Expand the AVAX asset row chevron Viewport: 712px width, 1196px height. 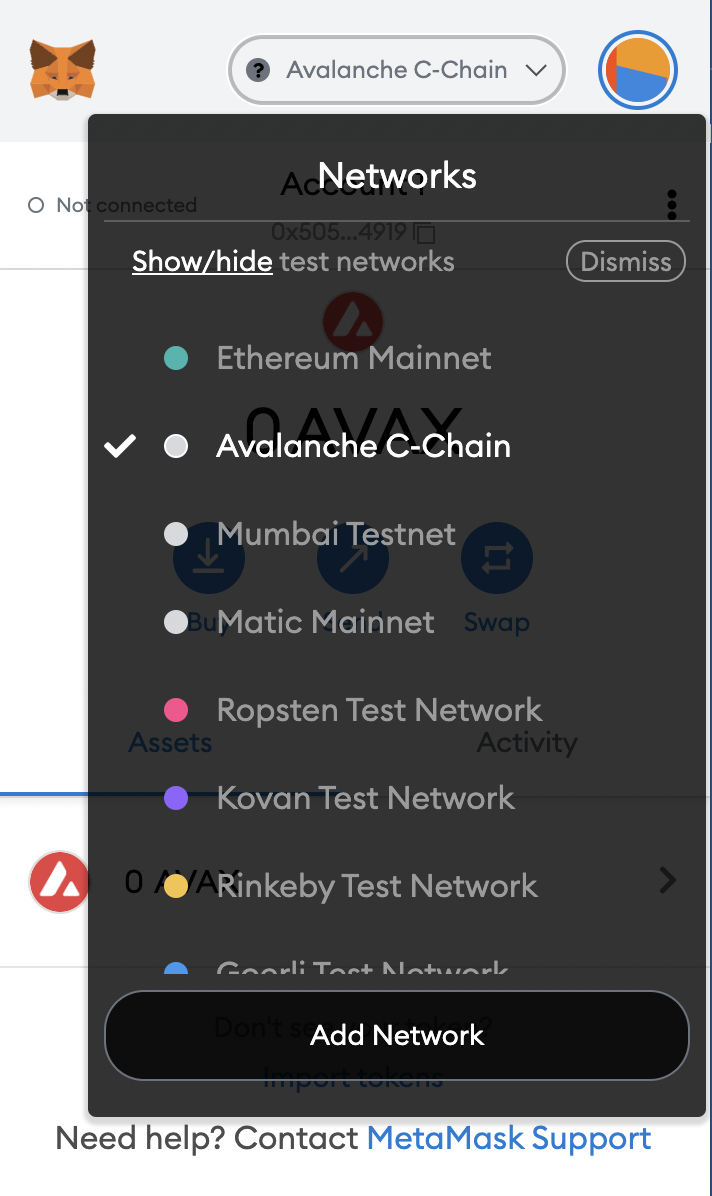click(x=668, y=880)
